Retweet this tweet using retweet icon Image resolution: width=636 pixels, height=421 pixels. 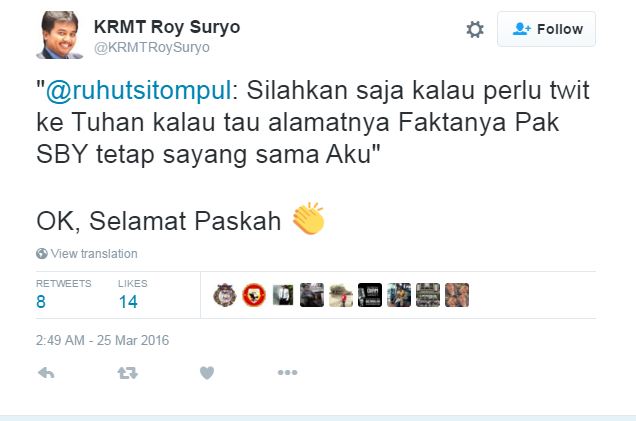tap(128, 373)
